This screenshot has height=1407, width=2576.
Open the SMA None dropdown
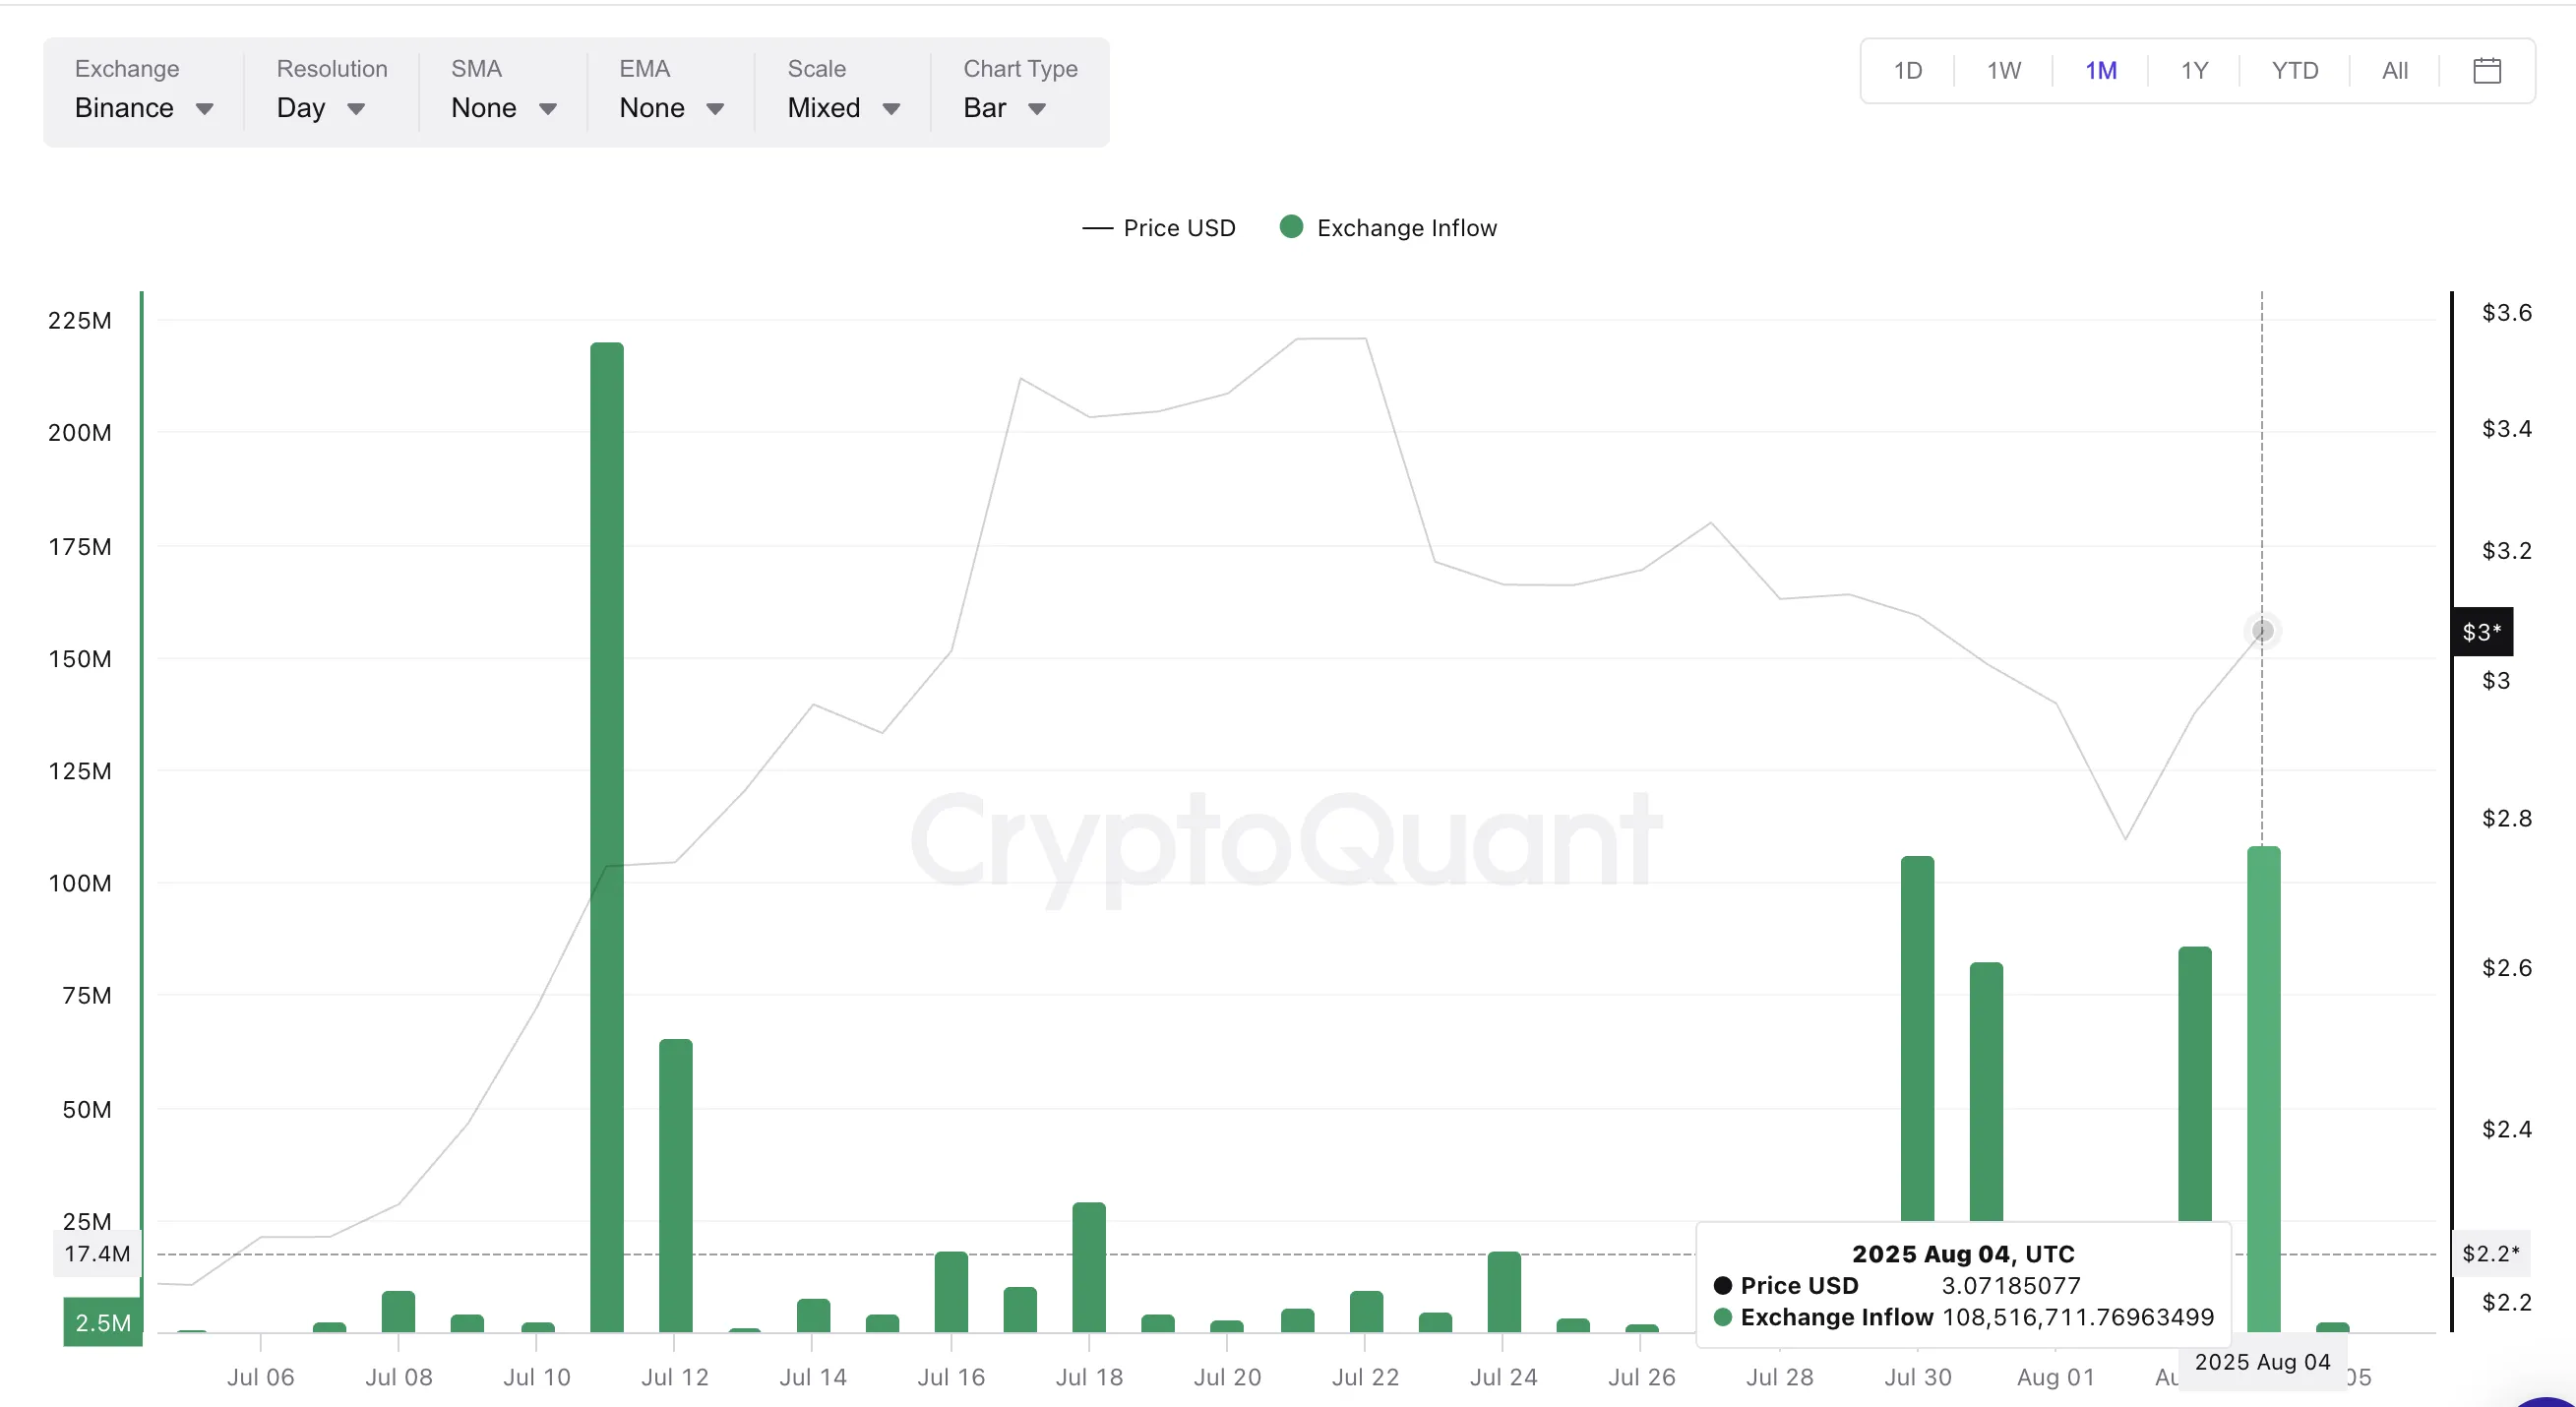[x=503, y=108]
